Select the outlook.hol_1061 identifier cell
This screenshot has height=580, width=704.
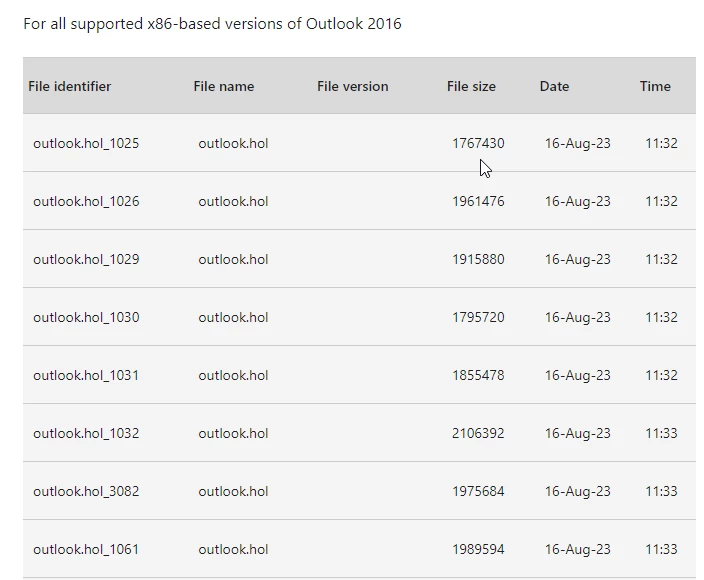tap(86, 549)
